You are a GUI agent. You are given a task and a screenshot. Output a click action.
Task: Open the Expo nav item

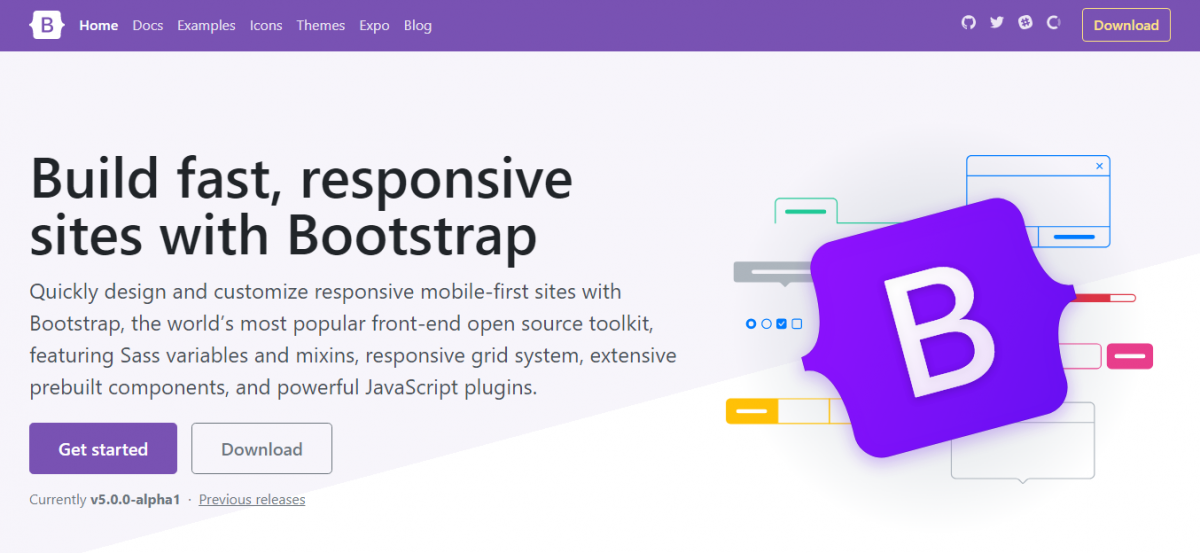[375, 25]
